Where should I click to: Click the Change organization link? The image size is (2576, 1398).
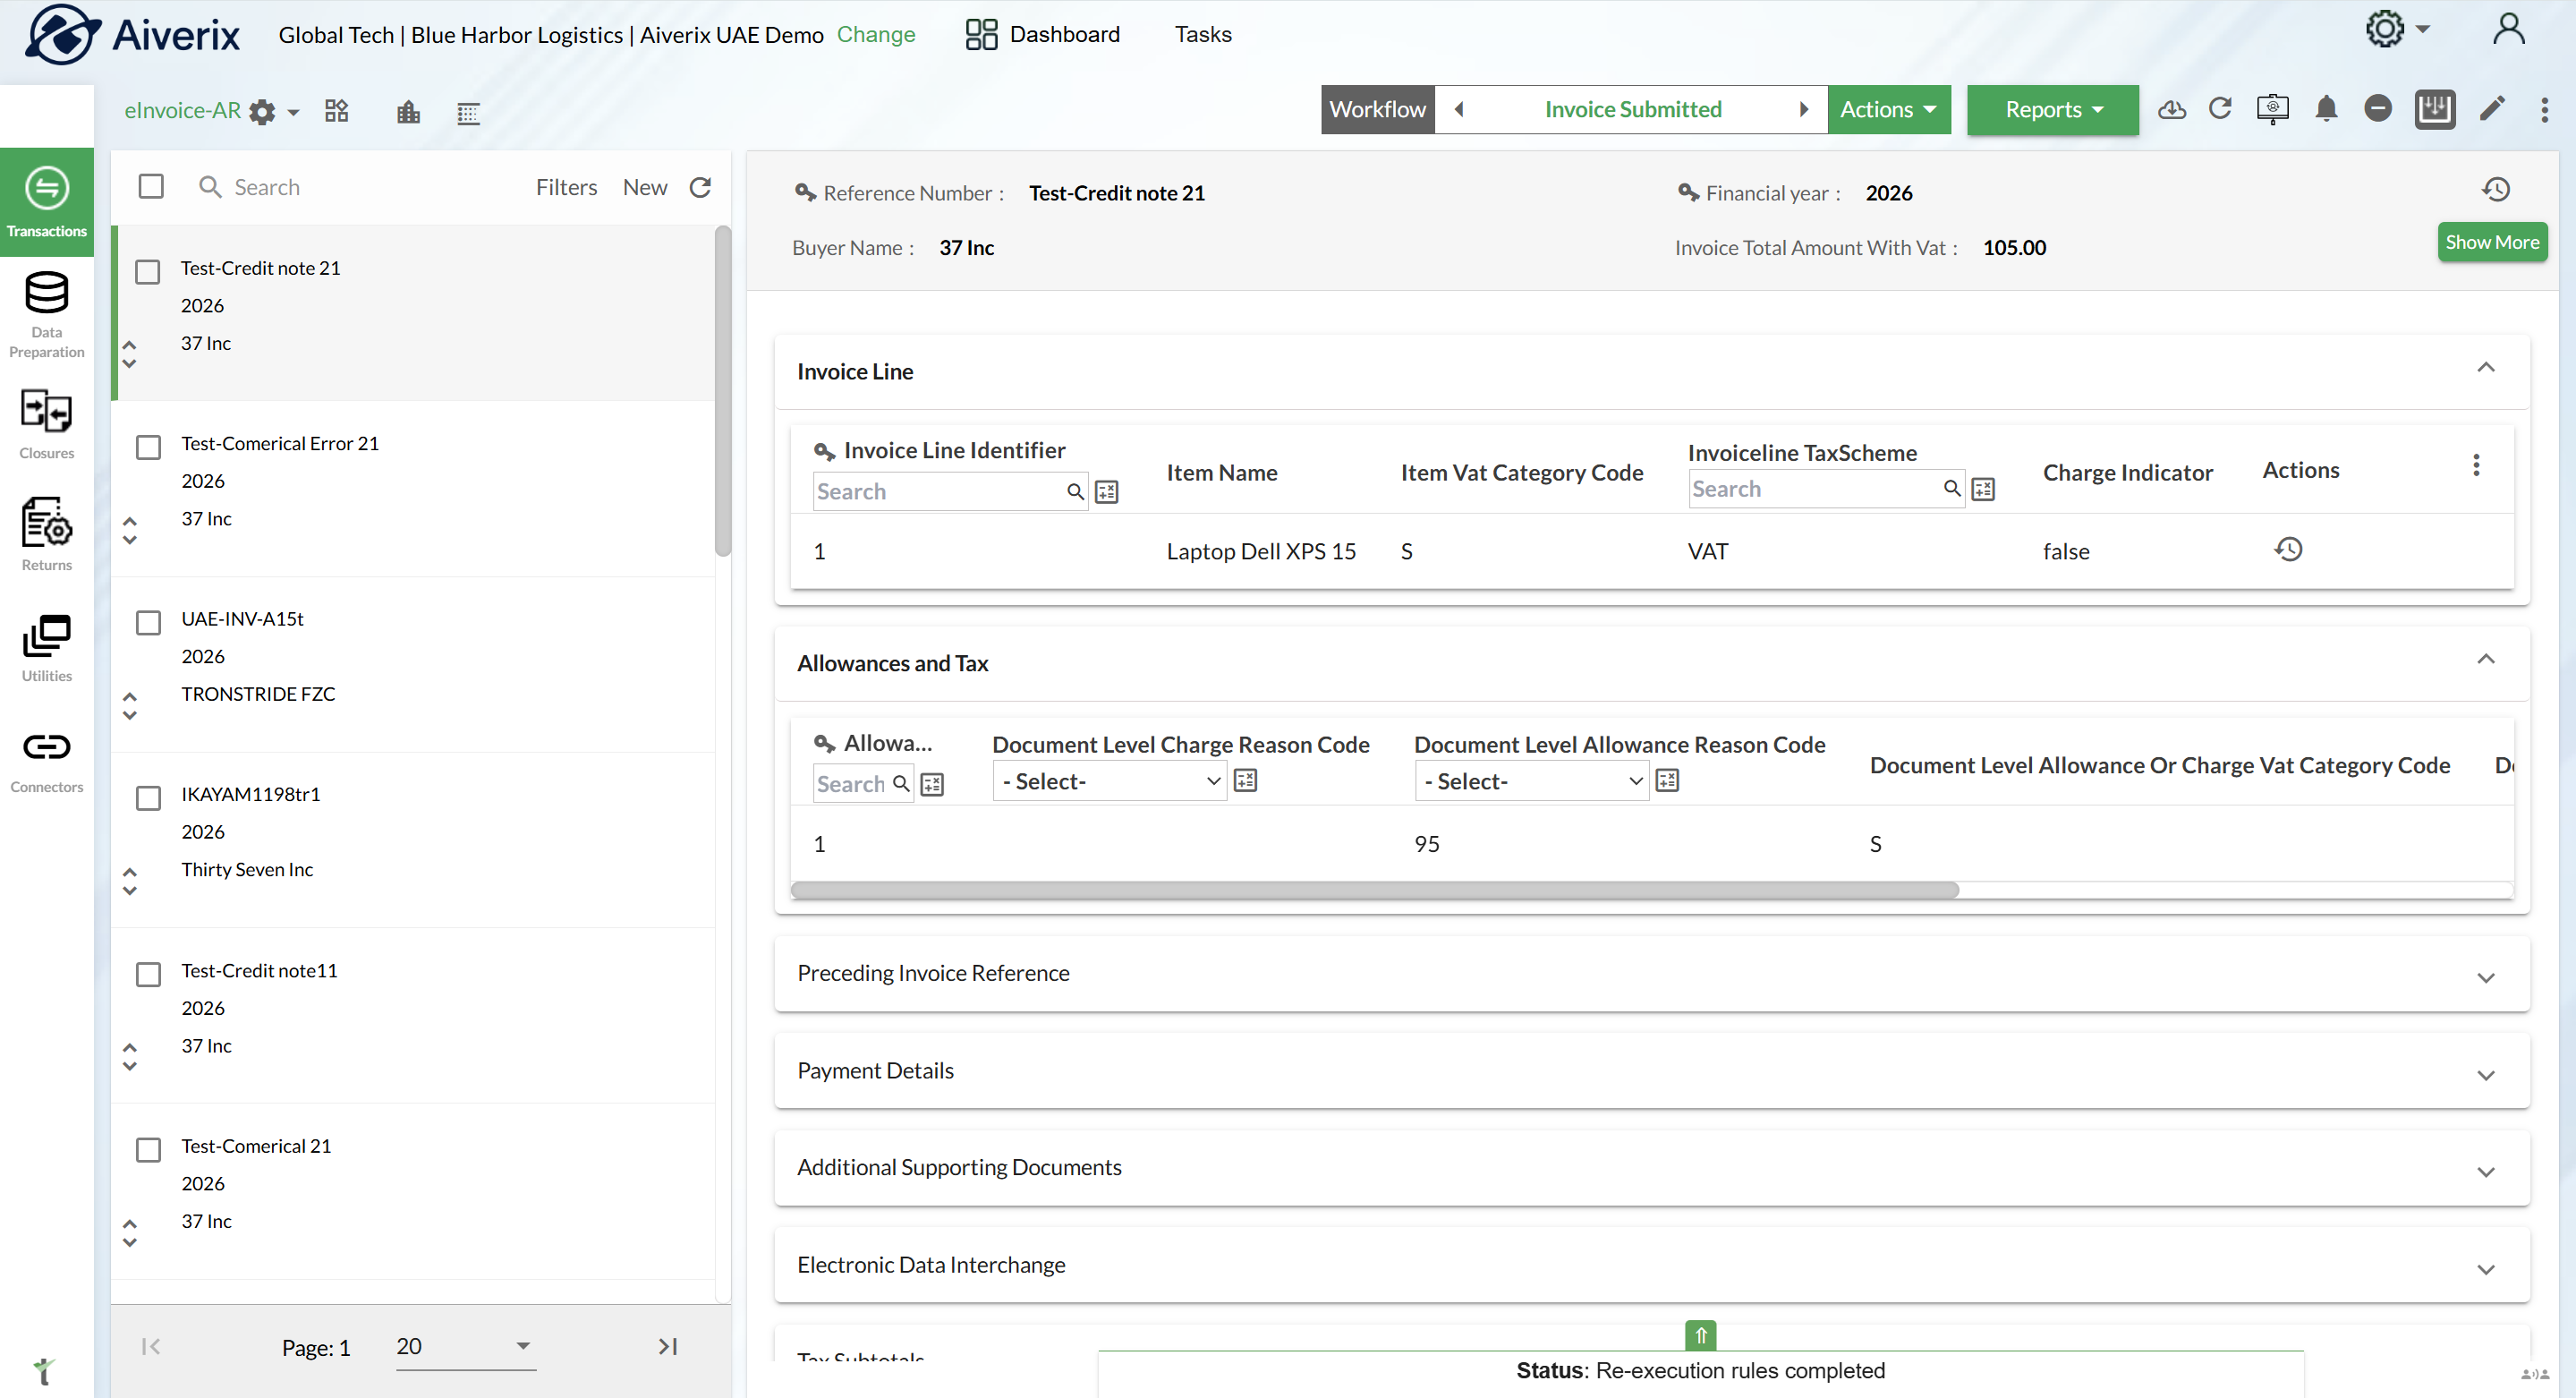click(x=876, y=34)
